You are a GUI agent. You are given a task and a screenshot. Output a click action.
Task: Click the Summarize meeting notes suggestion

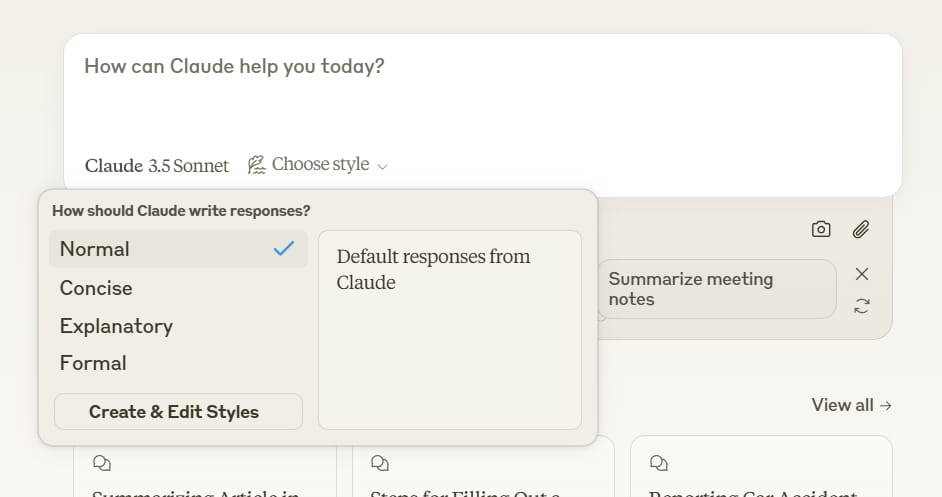click(716, 289)
